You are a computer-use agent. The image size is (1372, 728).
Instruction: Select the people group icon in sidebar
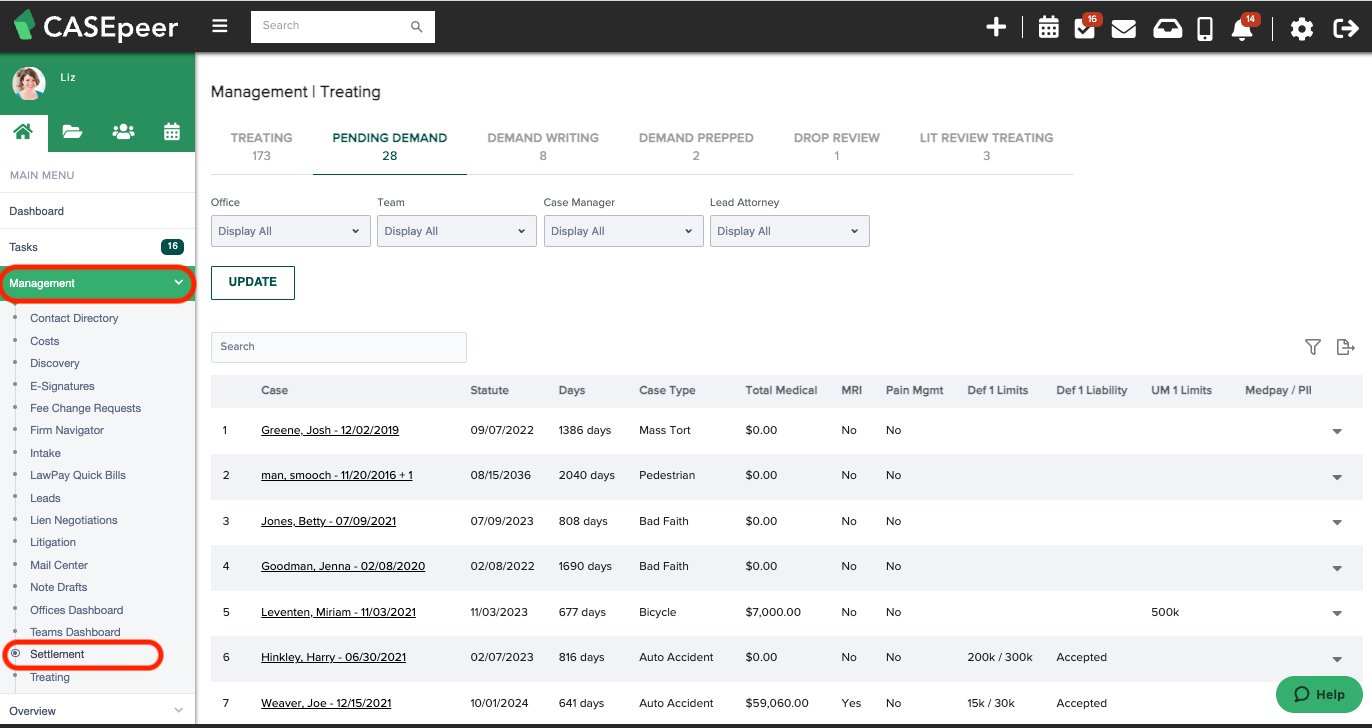(x=123, y=132)
